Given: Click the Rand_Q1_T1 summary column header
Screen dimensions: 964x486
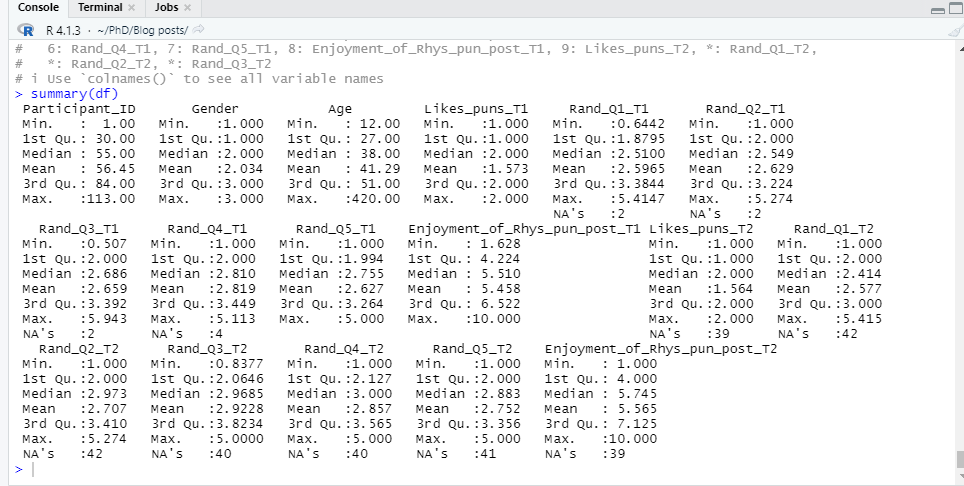Looking at the screenshot, I should point(609,109).
